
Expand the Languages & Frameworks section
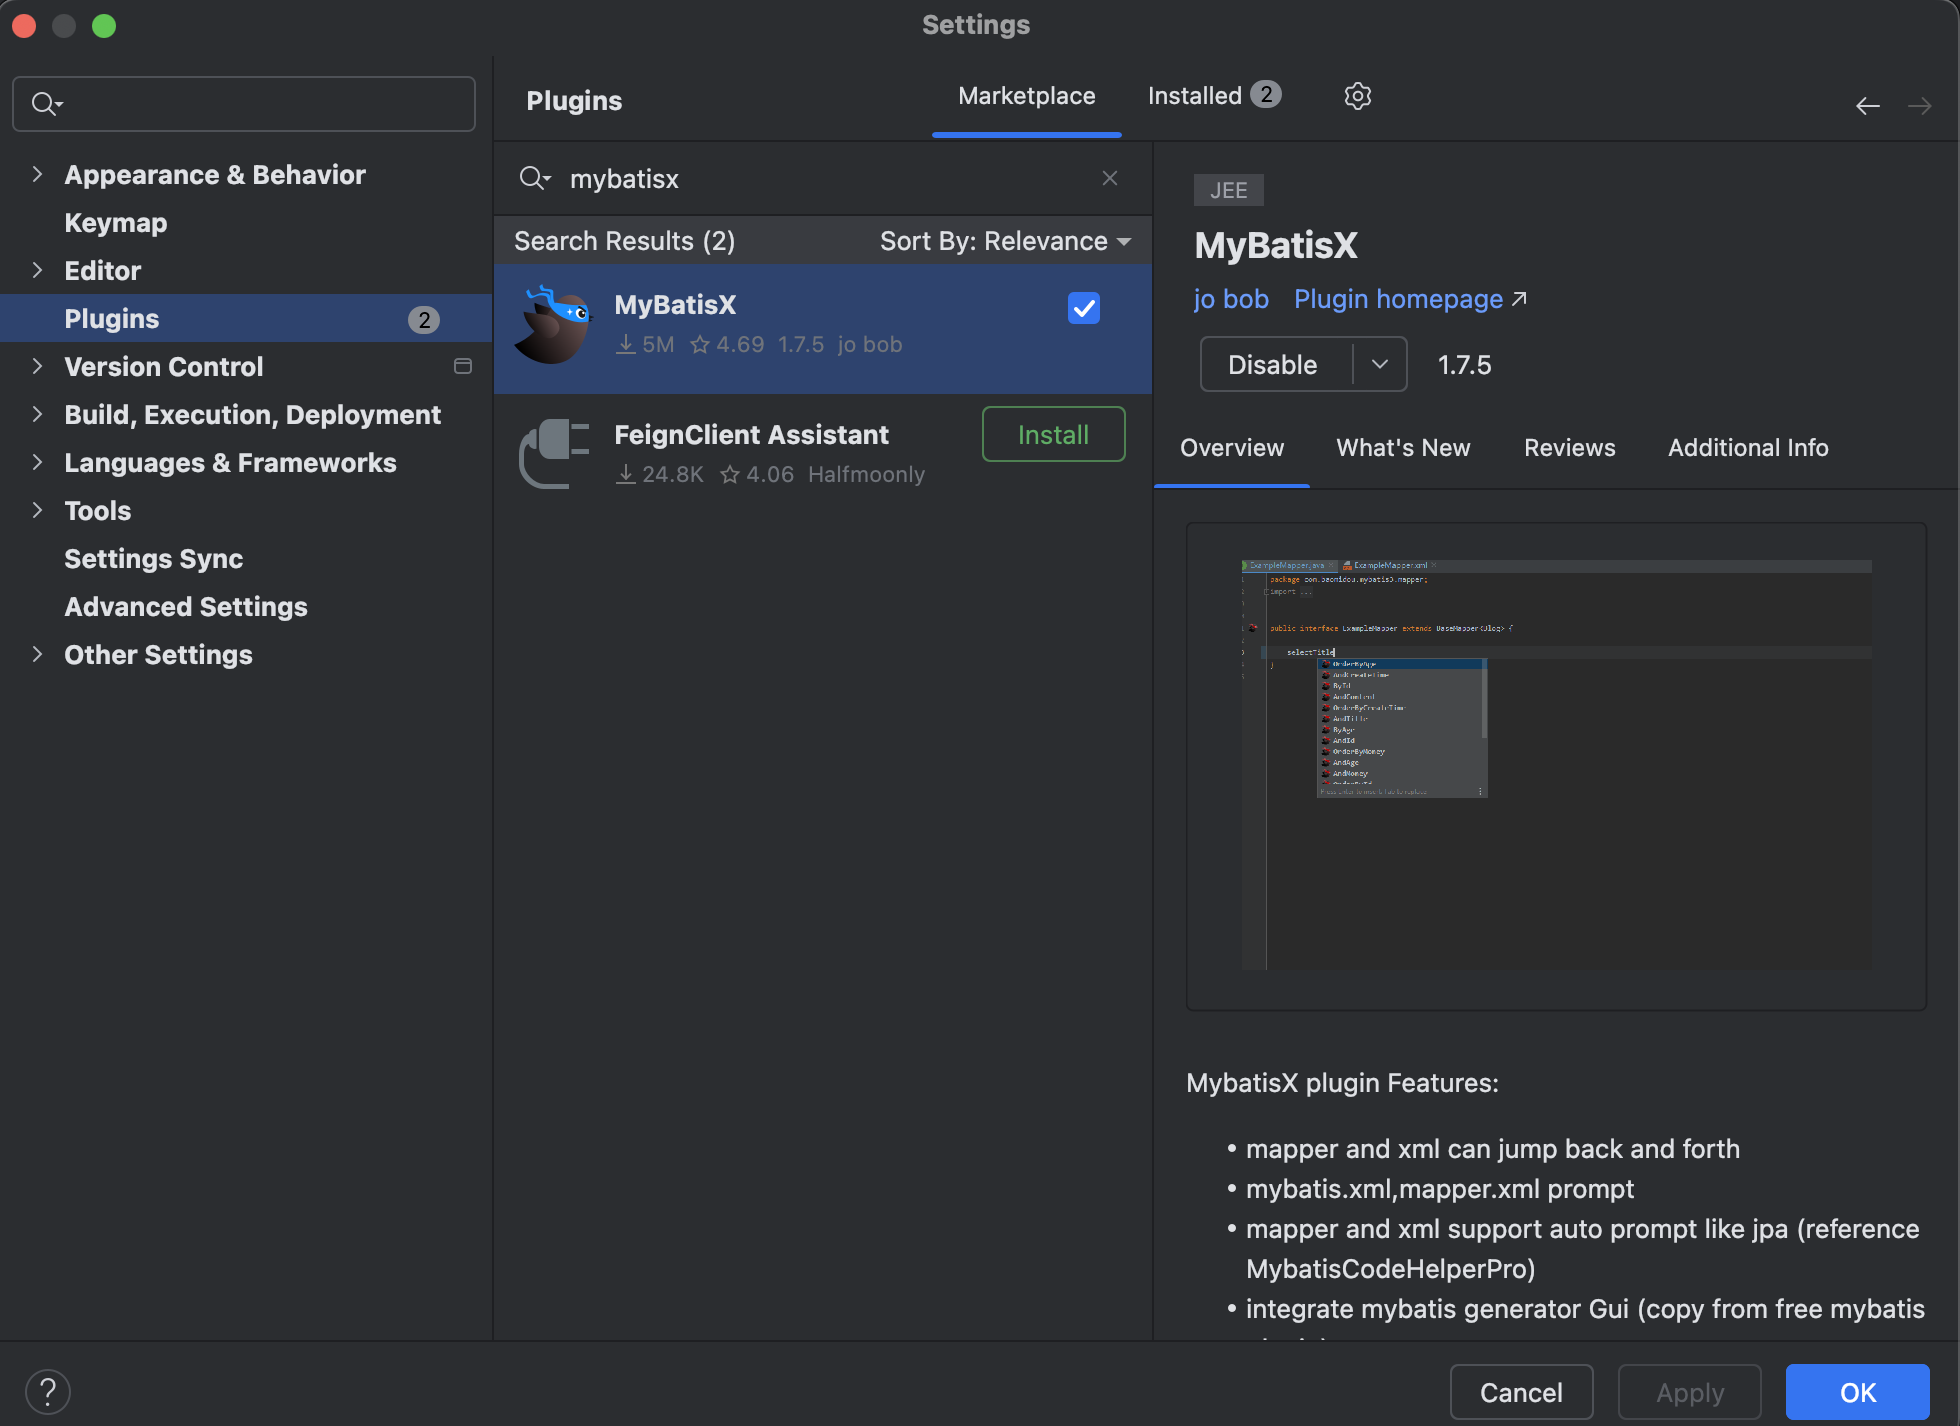click(x=37, y=462)
